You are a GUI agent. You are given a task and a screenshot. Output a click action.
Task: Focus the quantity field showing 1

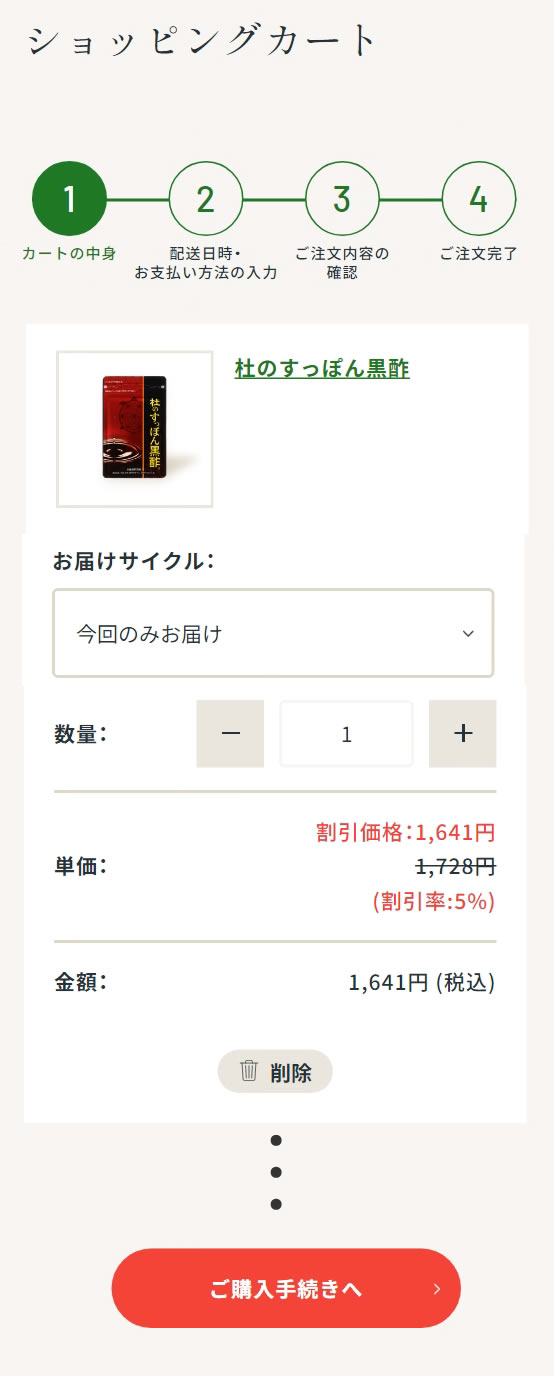(x=346, y=734)
